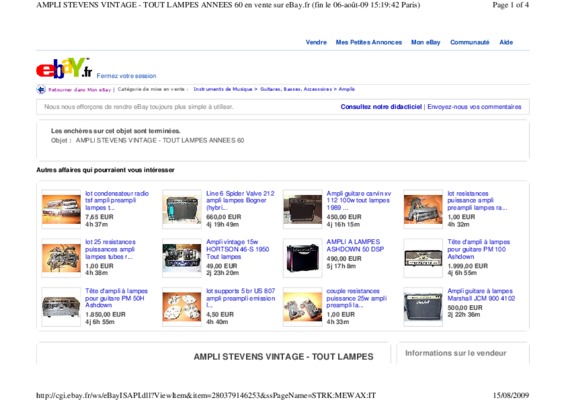
Task: Click the 1.999,00 EUR price text
Action: [467, 266]
